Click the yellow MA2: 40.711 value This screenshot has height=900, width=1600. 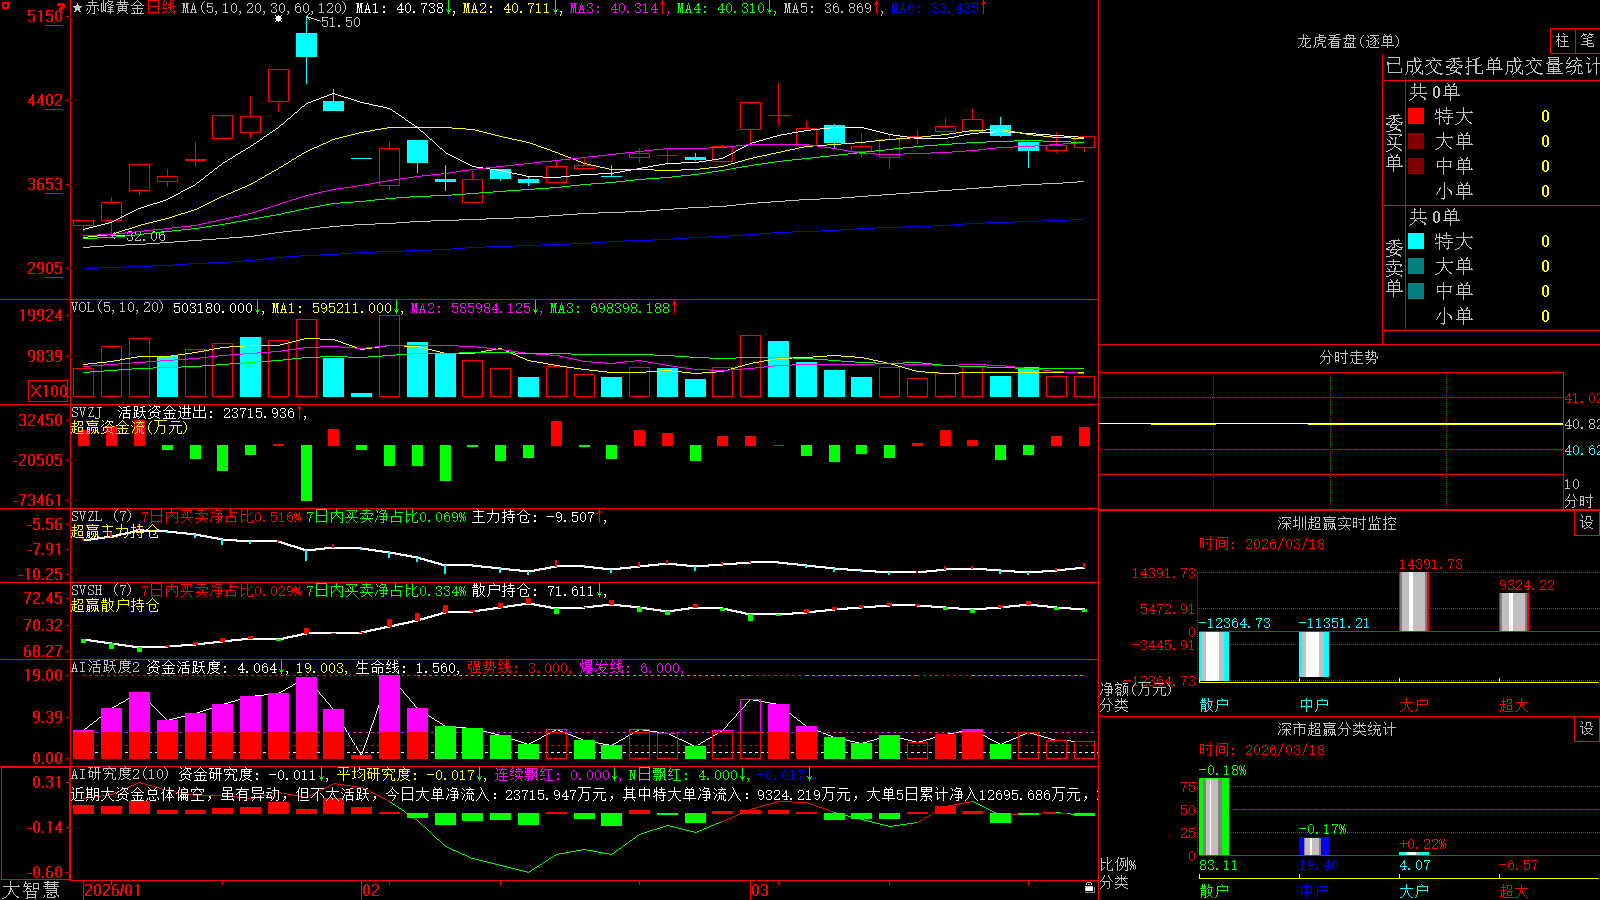click(510, 8)
